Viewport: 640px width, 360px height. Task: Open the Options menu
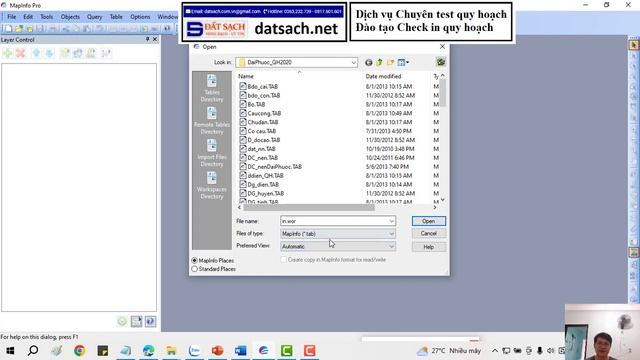click(140, 17)
